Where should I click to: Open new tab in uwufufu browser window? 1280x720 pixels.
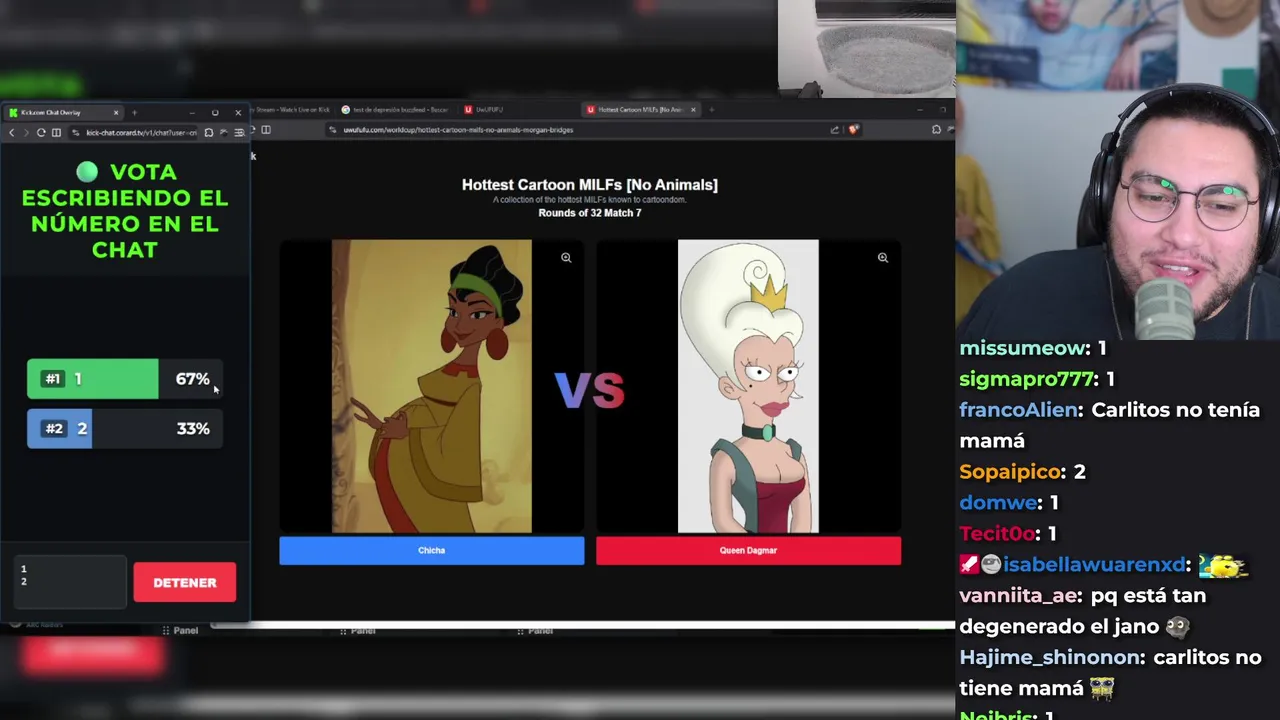point(712,109)
